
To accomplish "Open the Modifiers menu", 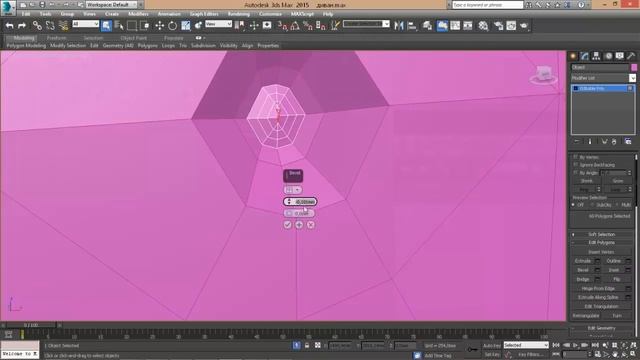I will tap(138, 14).
